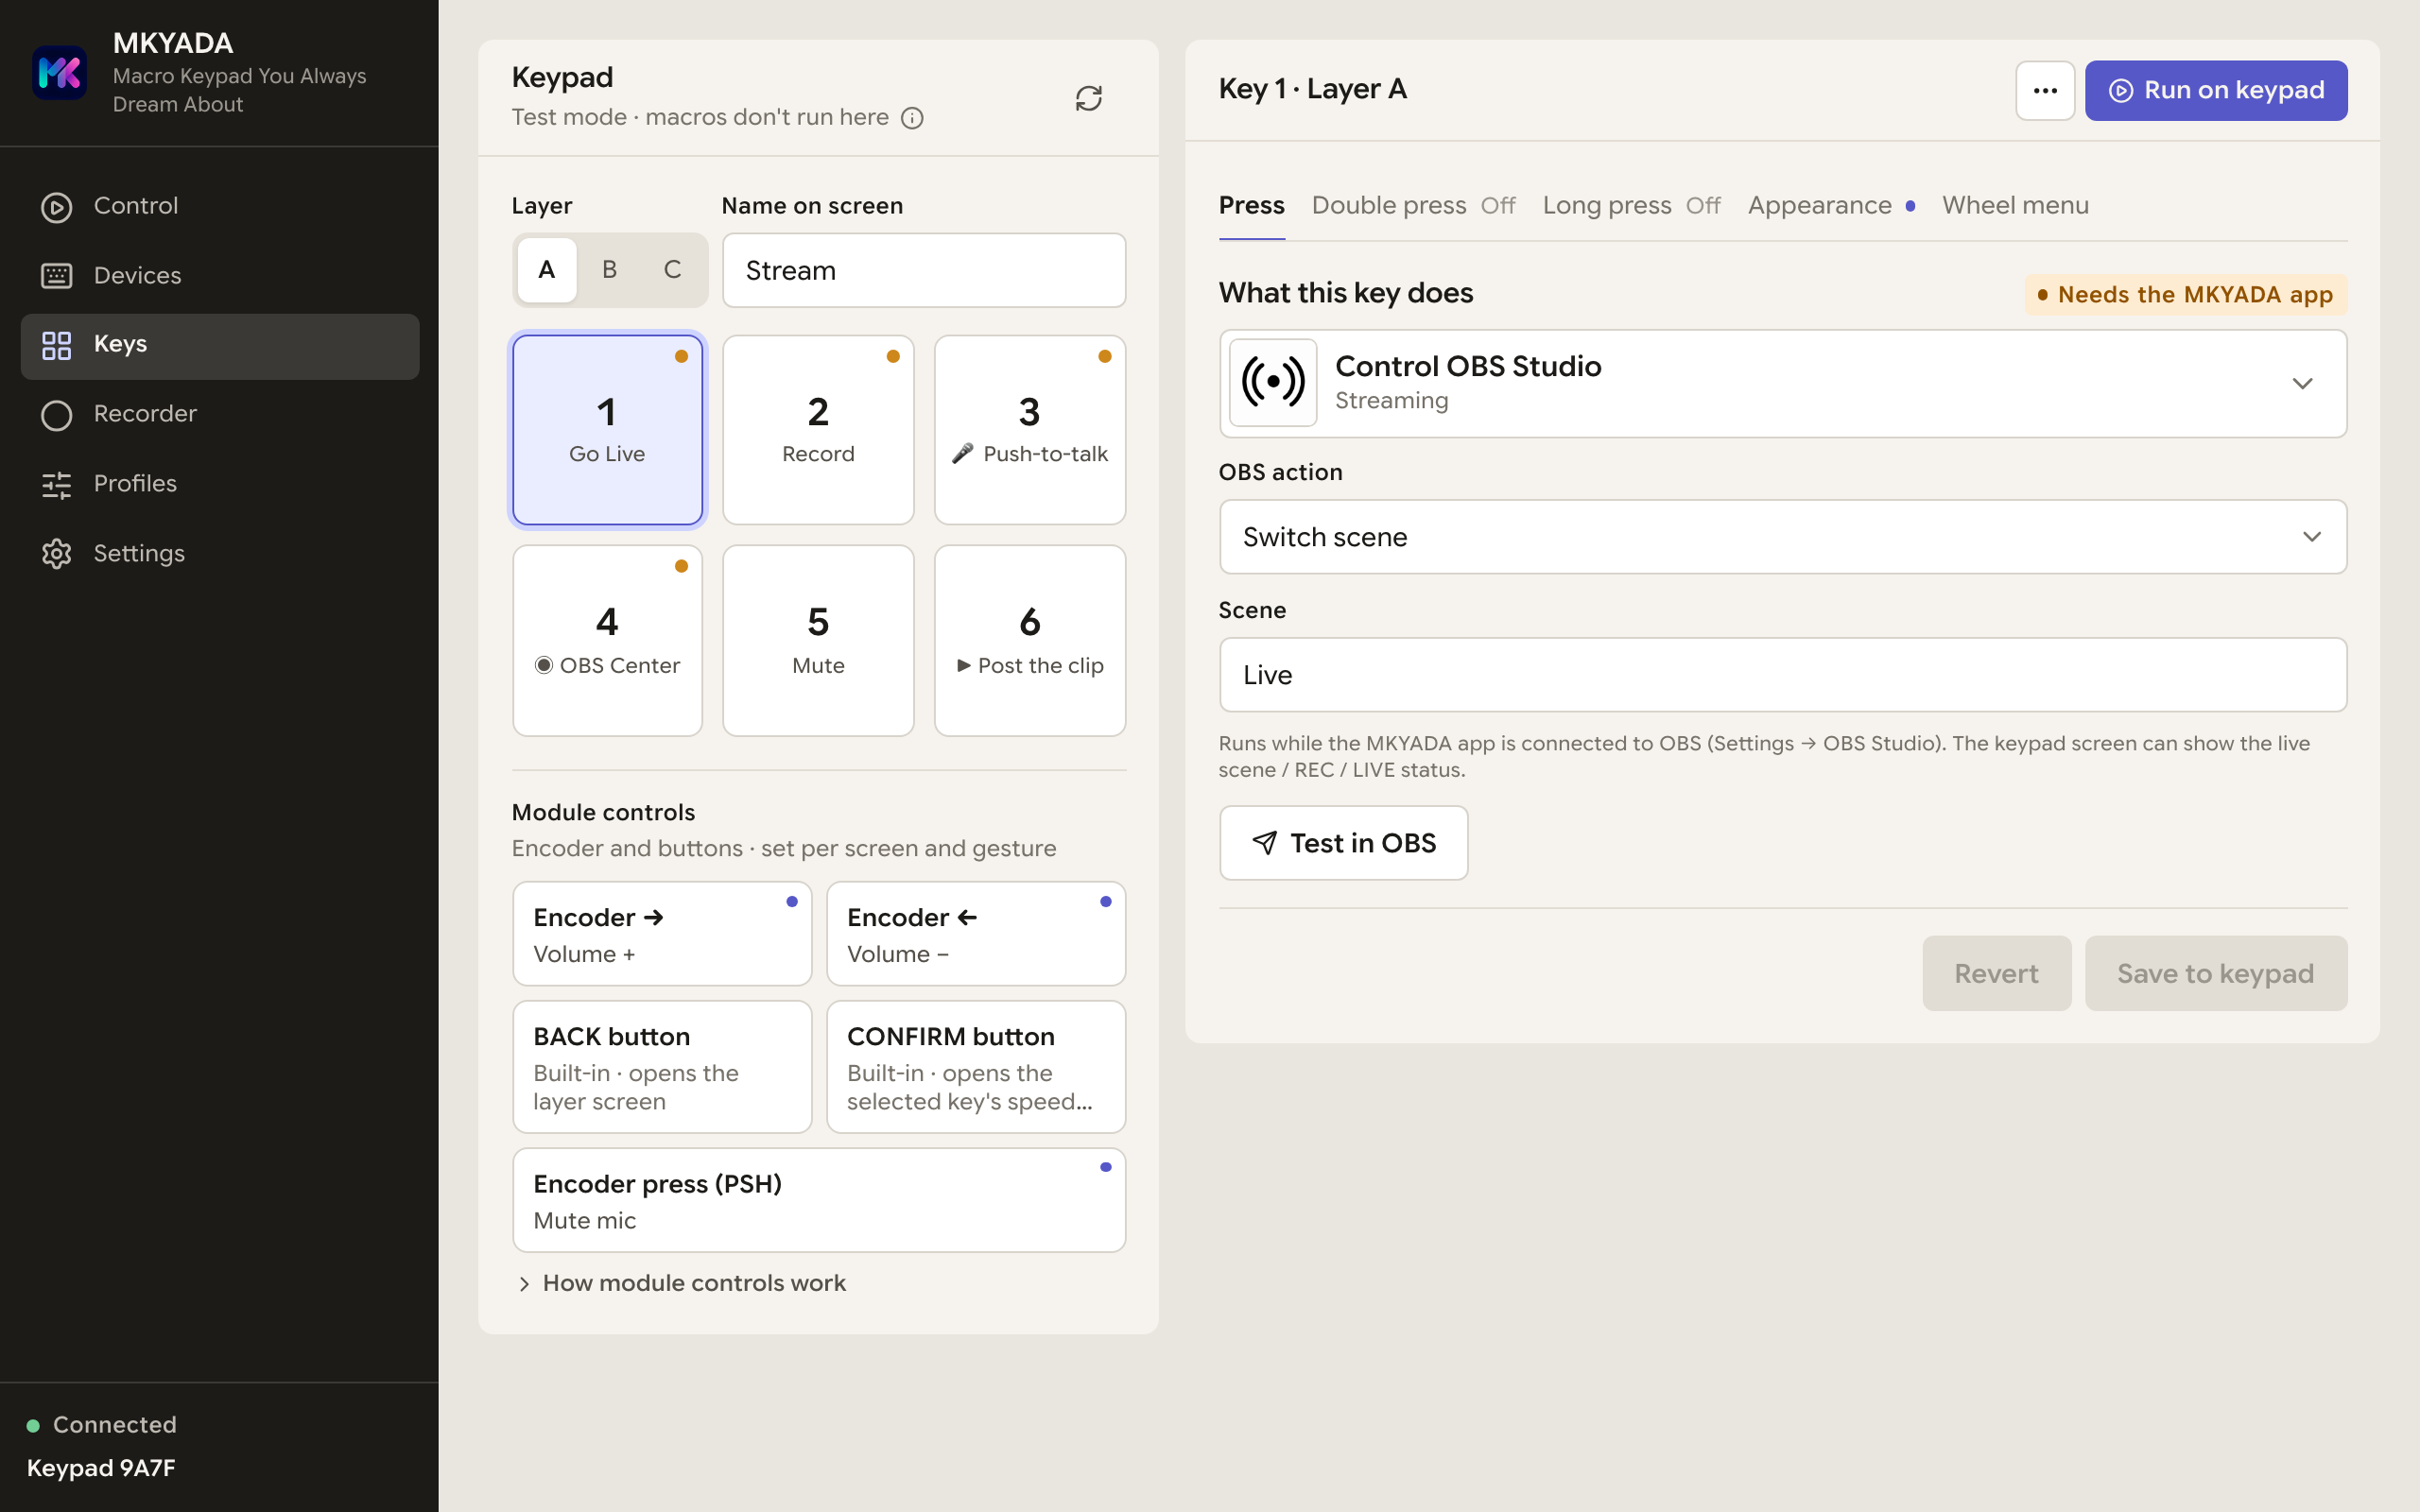Open the three-dot more options menu
Image resolution: width=2420 pixels, height=1512 pixels.
point(2045,90)
